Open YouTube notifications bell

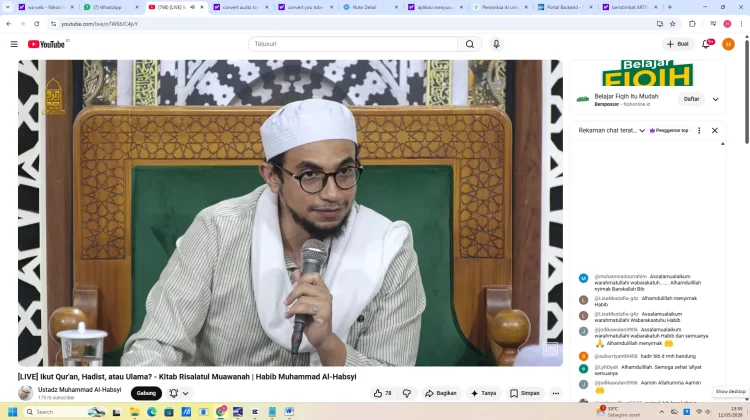click(706, 44)
